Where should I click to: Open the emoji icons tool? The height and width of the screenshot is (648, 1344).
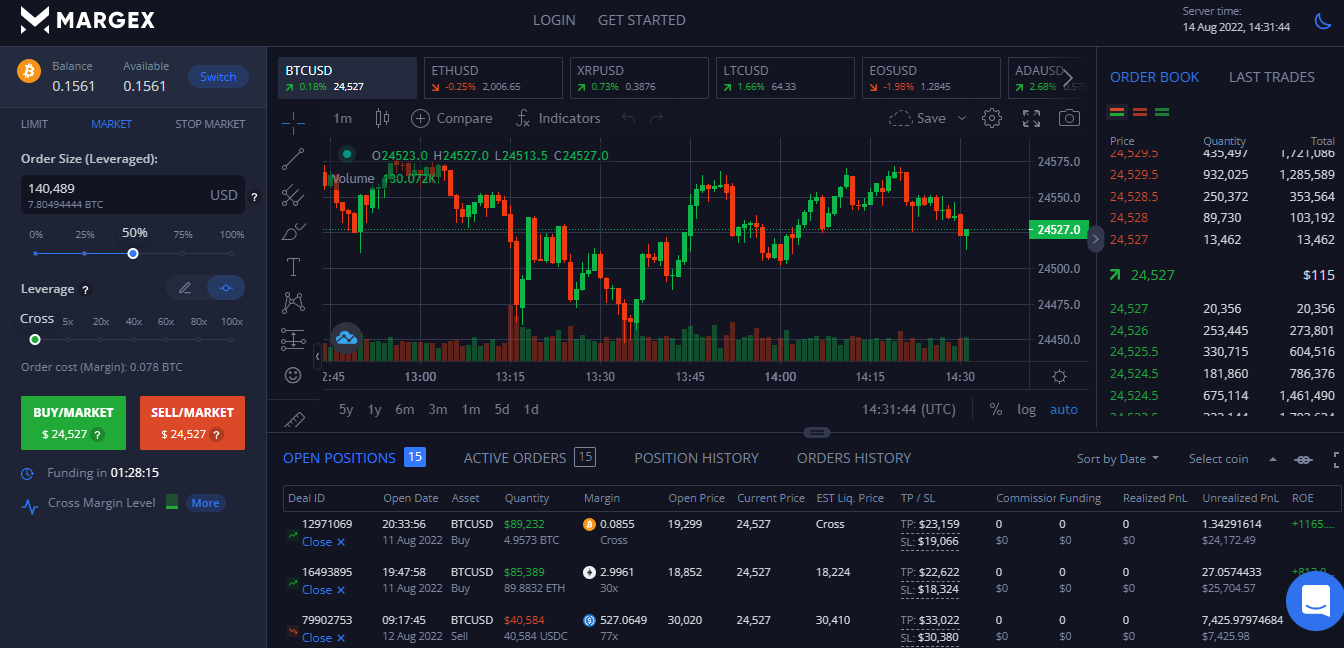click(x=293, y=375)
